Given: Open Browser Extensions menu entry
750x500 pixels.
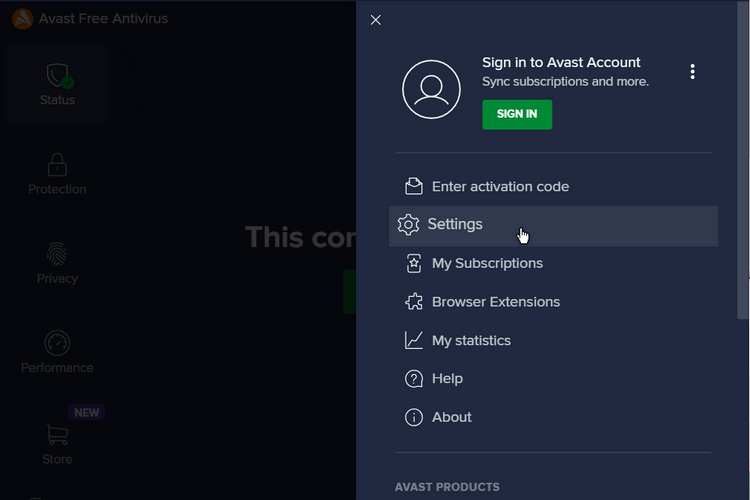Looking at the screenshot, I should [553, 302].
